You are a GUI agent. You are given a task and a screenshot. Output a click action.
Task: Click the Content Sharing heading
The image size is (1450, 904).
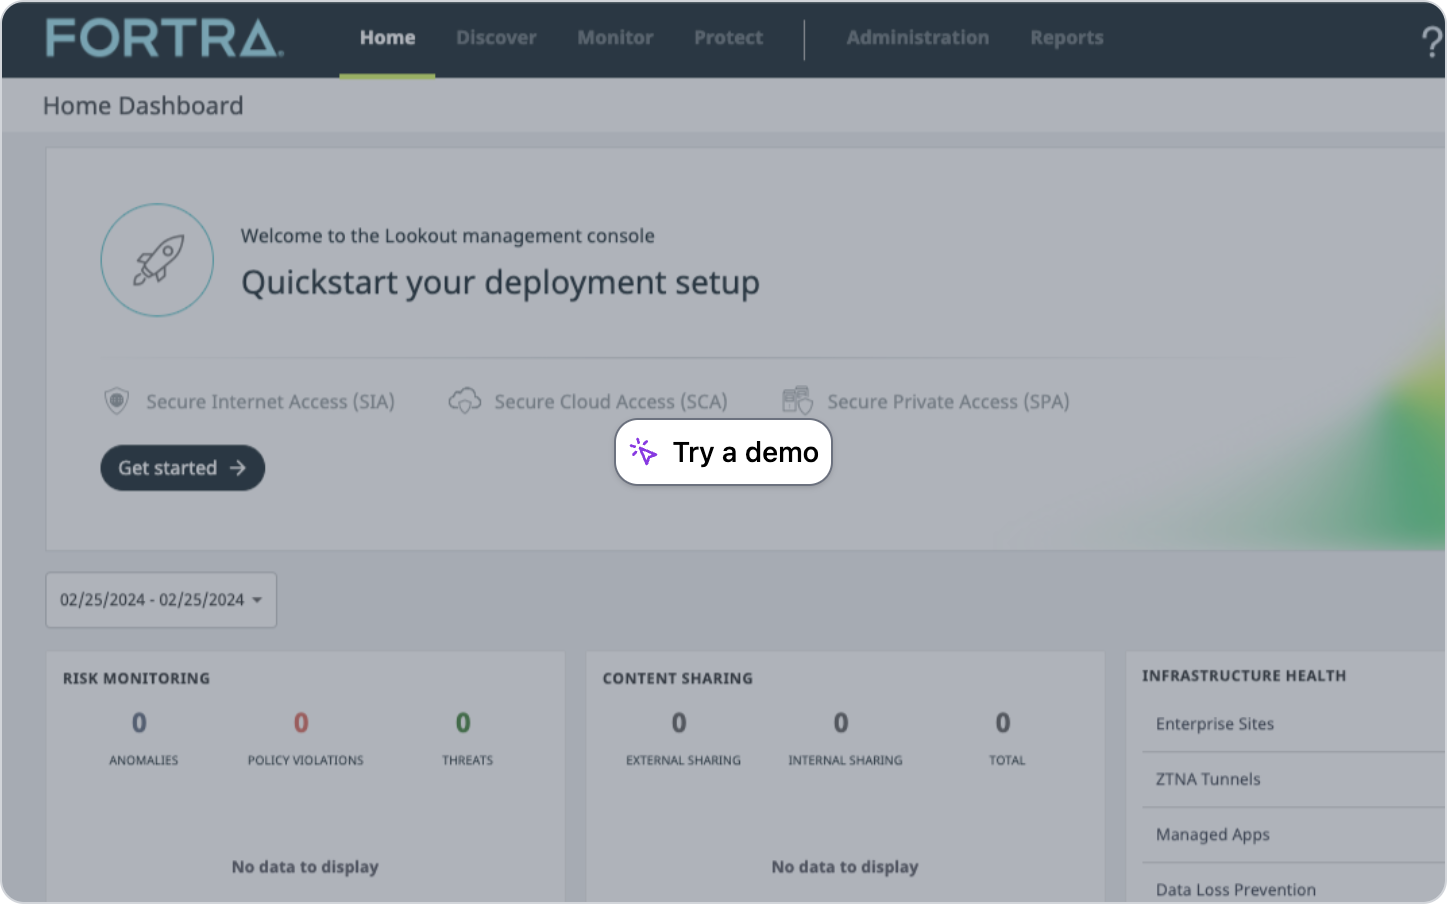pos(677,678)
